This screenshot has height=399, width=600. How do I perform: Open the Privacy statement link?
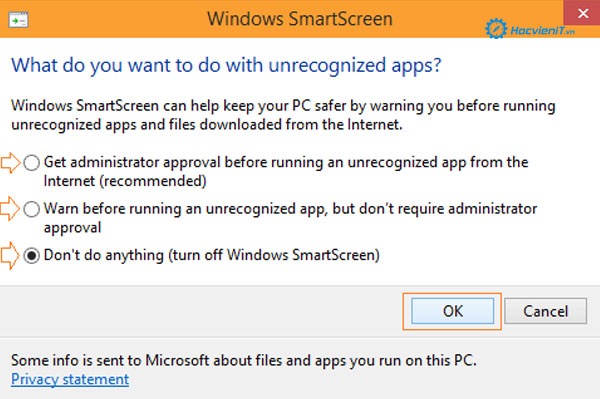[70, 379]
